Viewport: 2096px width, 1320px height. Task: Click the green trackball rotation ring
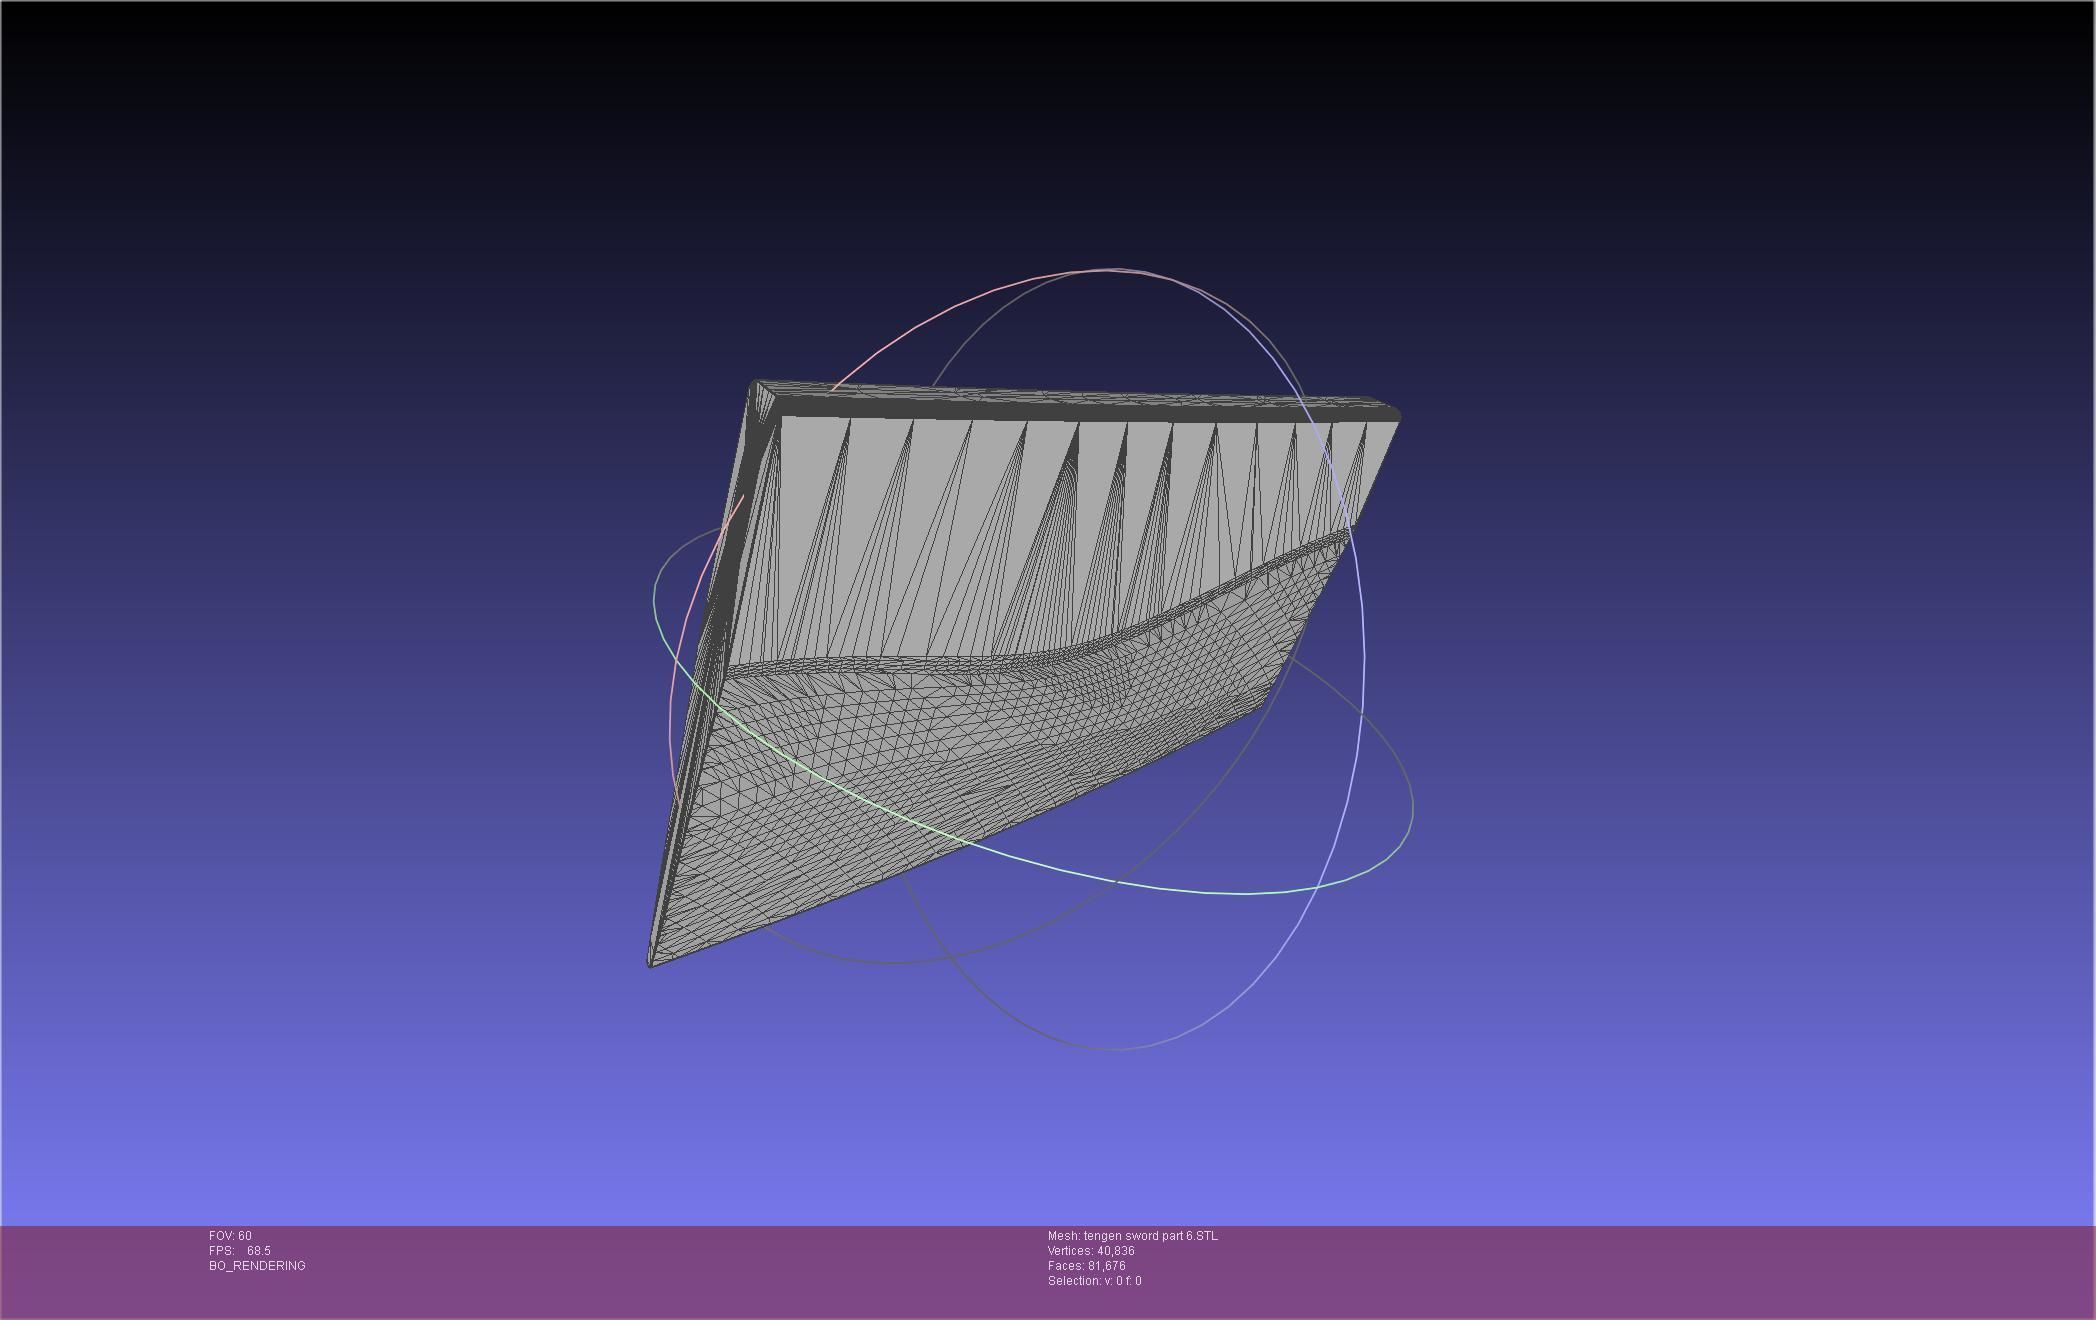(x=1245, y=893)
